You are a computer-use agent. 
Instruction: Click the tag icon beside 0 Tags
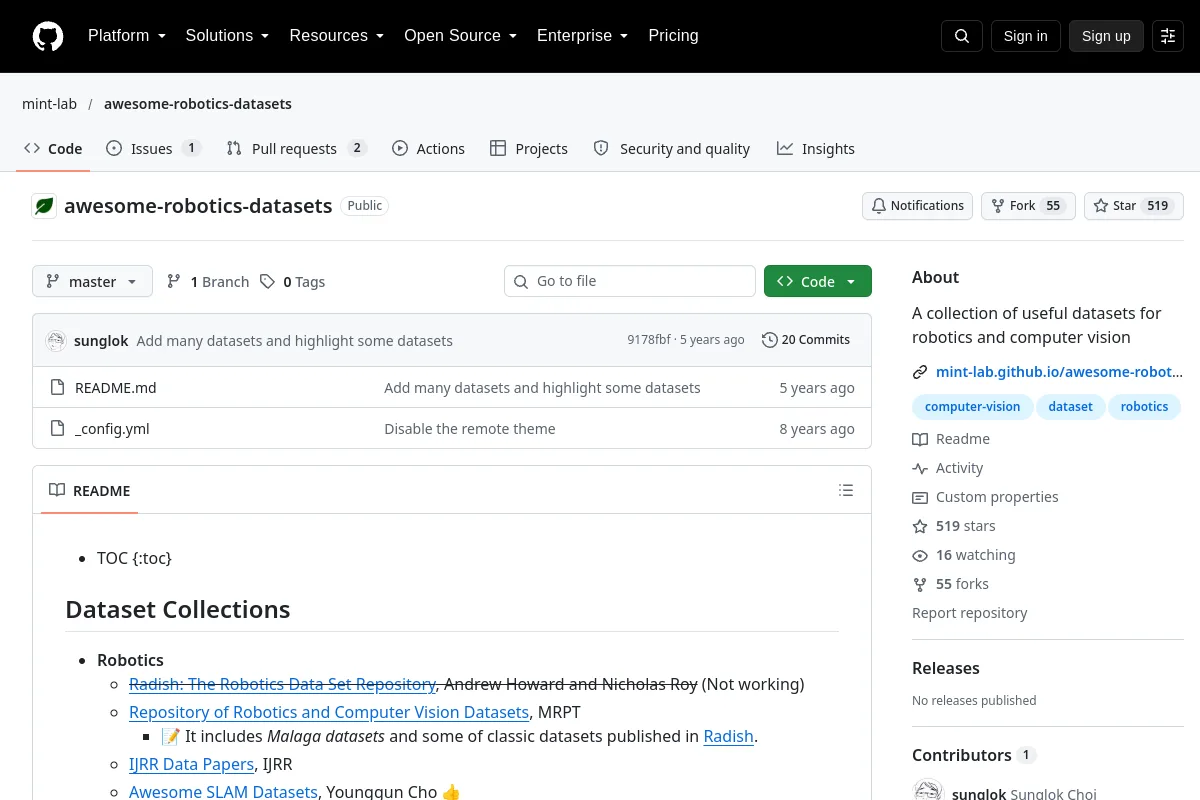[x=267, y=282]
